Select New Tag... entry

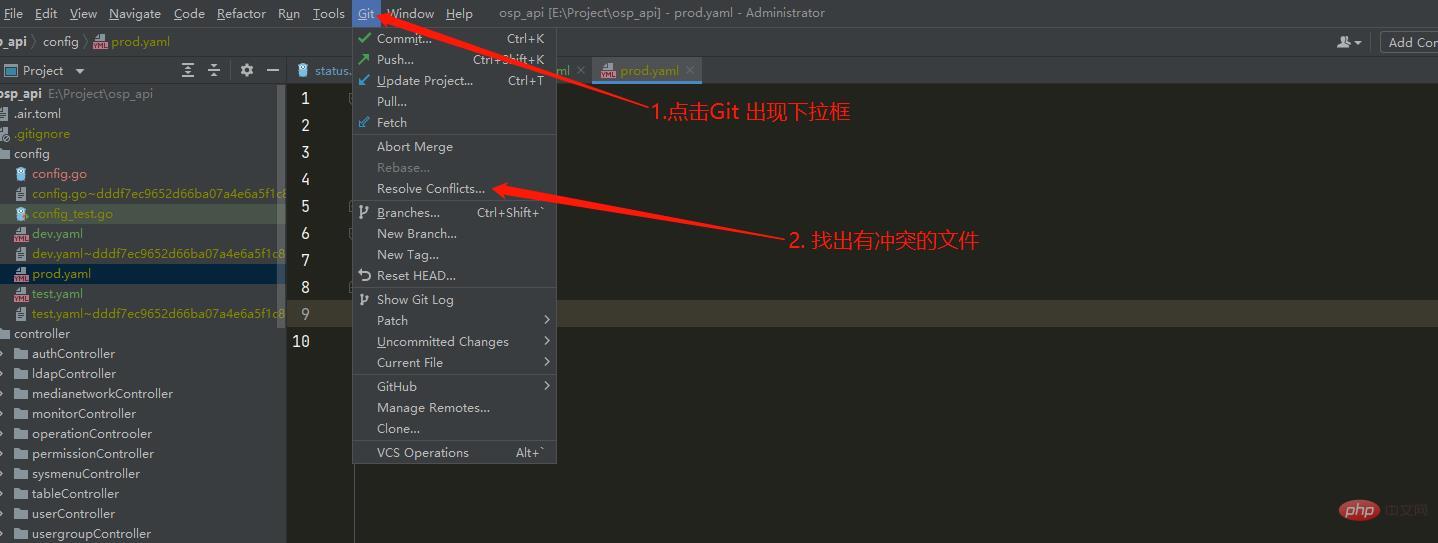(x=454, y=255)
